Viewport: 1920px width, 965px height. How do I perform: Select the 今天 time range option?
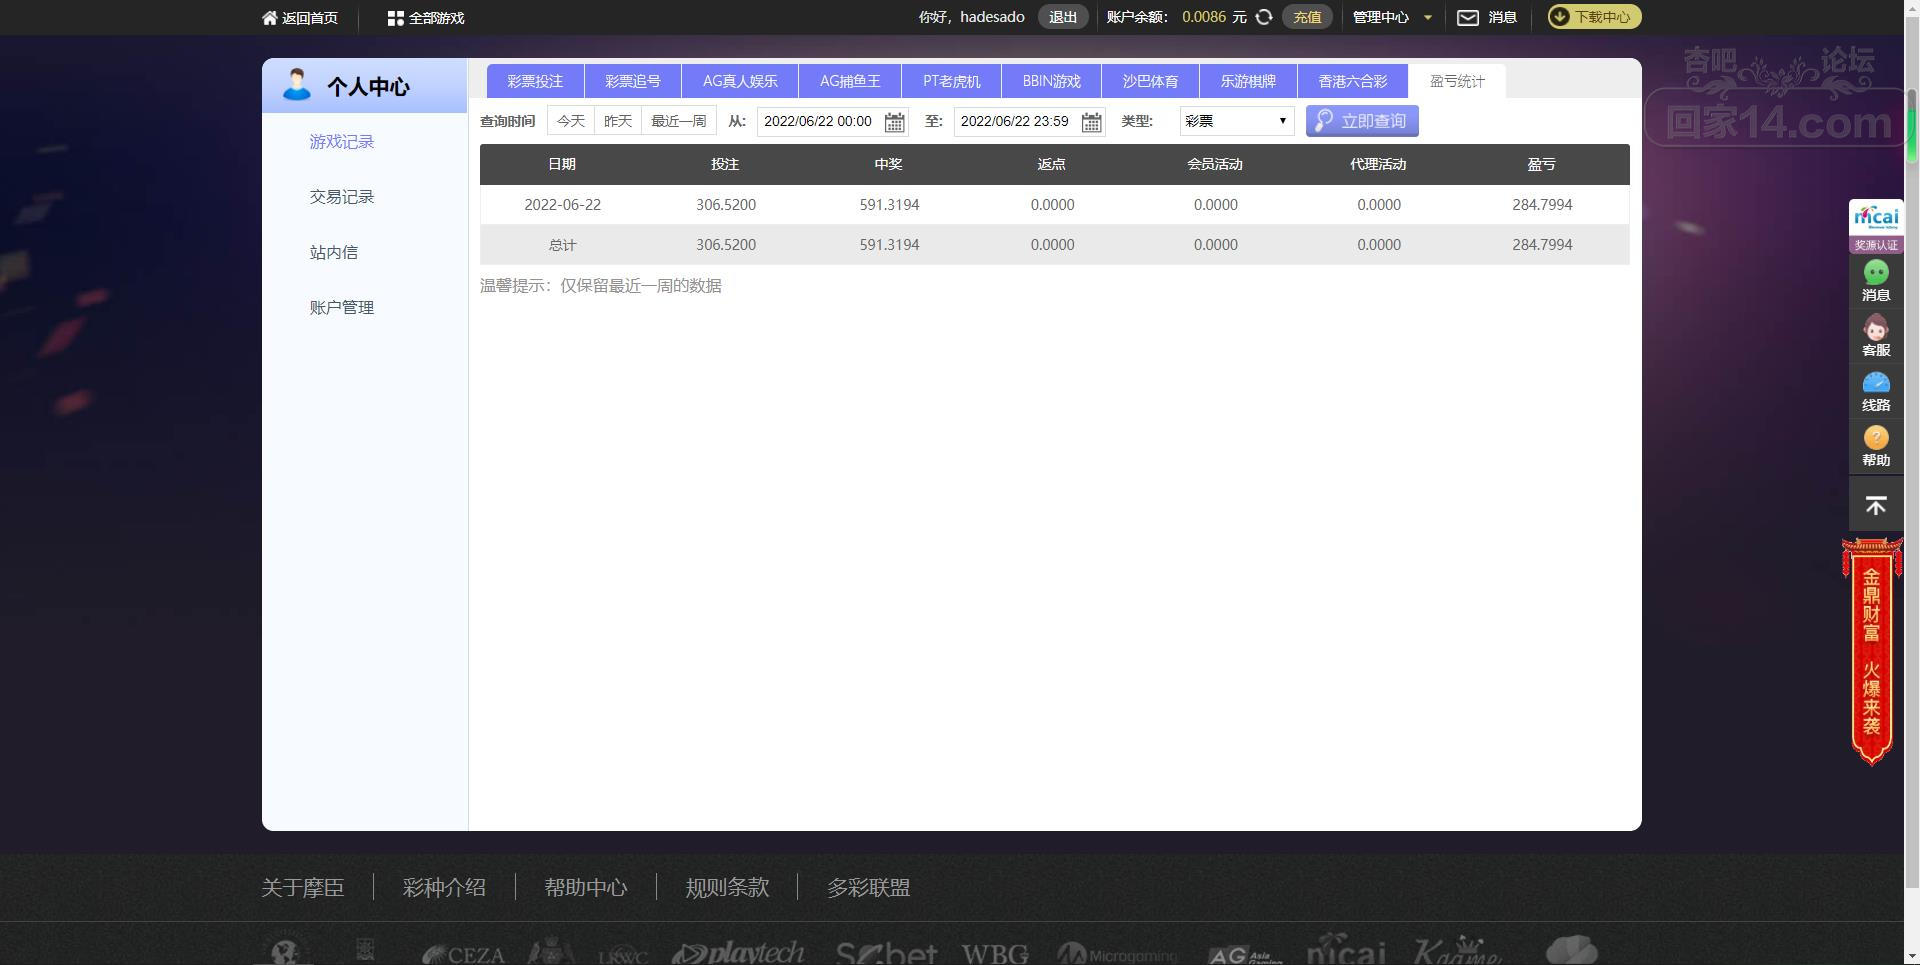click(x=571, y=121)
